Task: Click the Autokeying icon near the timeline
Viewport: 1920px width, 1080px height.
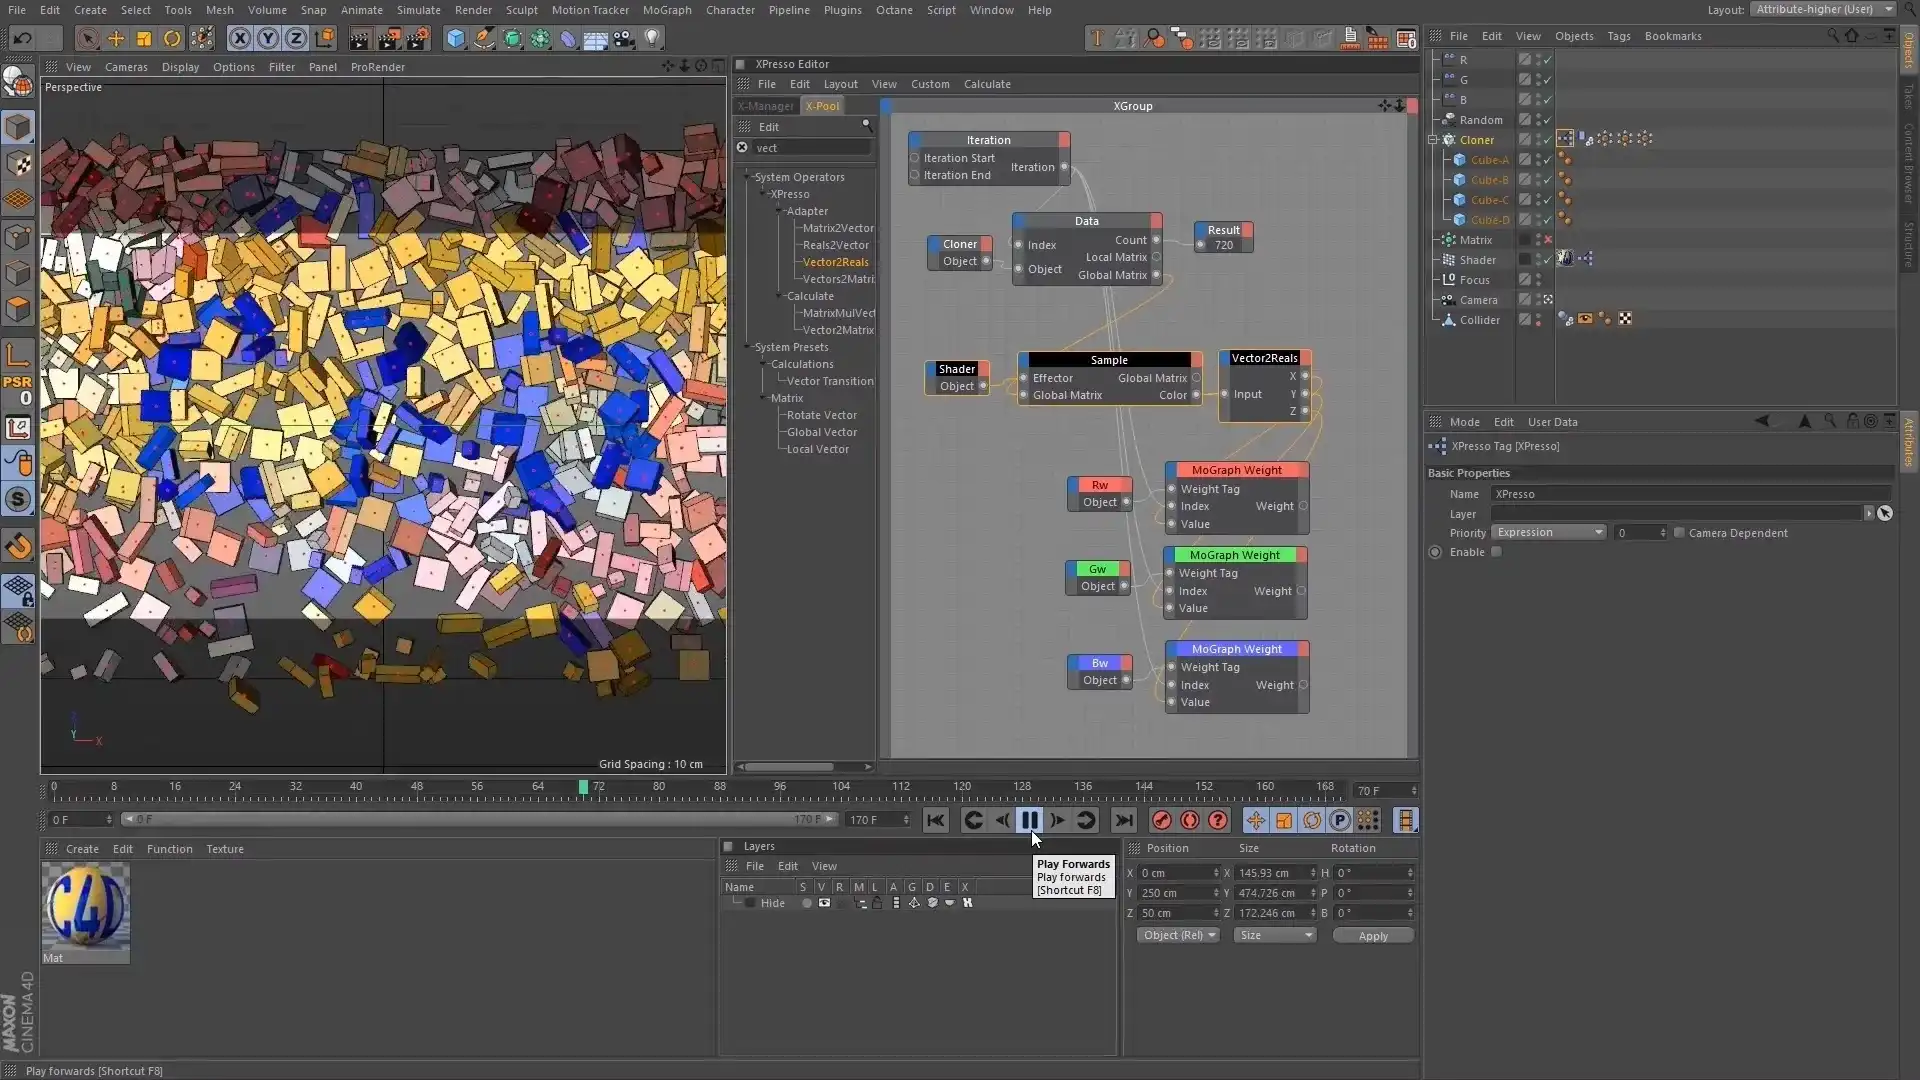Action: (1190, 820)
